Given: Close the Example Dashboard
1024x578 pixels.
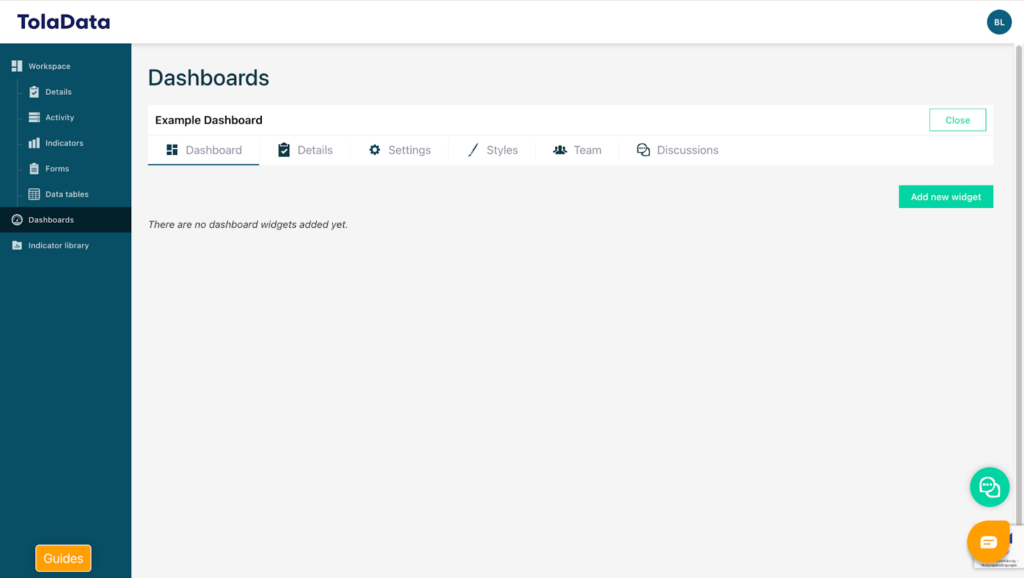Looking at the screenshot, I should click(x=957, y=120).
